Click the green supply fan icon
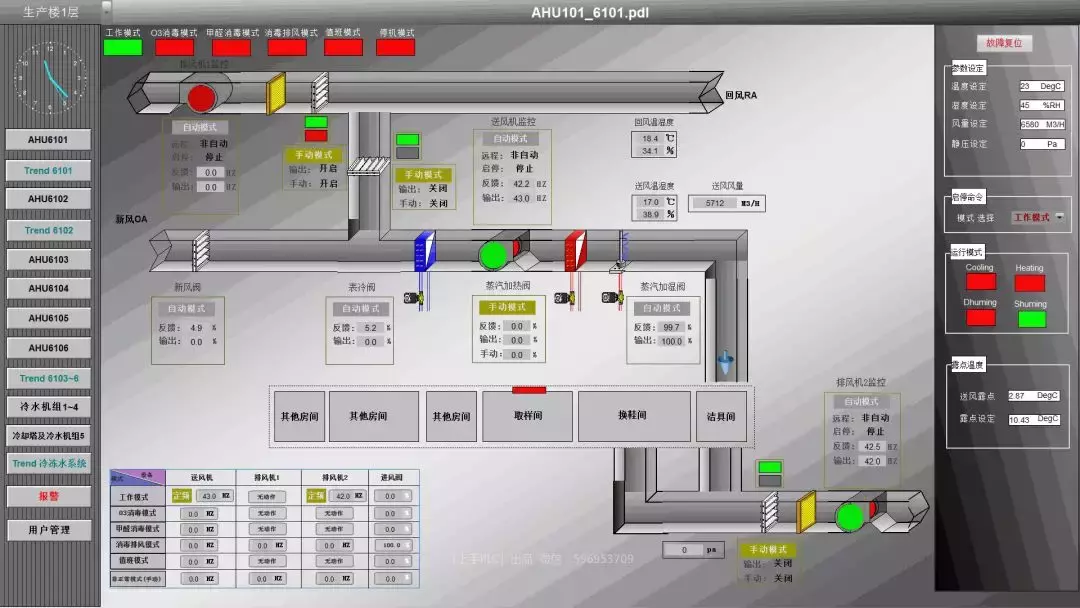 tap(492, 255)
